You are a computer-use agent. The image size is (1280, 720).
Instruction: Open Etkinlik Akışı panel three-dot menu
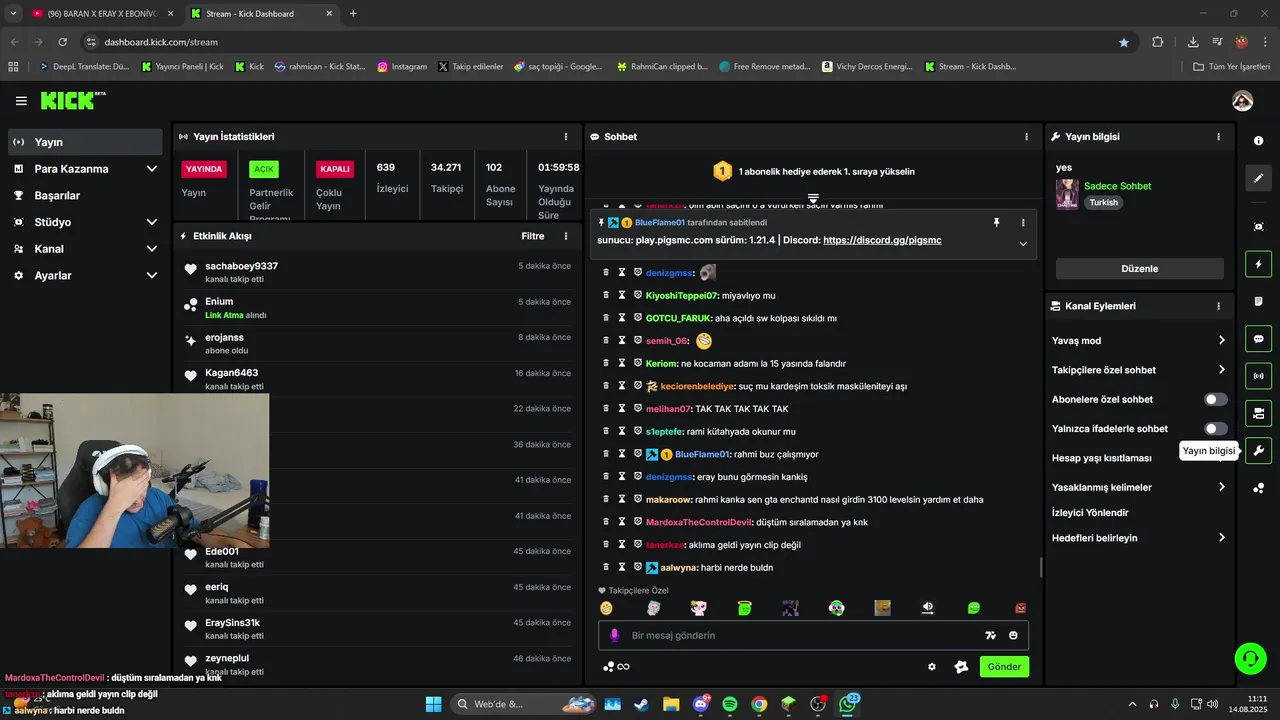tap(566, 237)
